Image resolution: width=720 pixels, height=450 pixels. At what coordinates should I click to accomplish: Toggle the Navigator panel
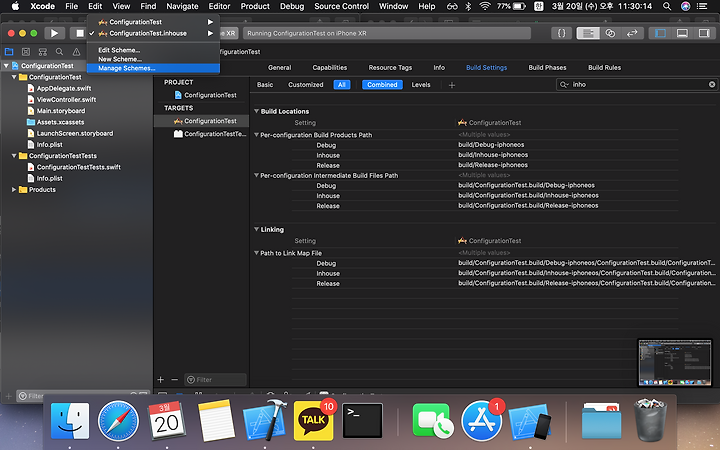(660, 33)
